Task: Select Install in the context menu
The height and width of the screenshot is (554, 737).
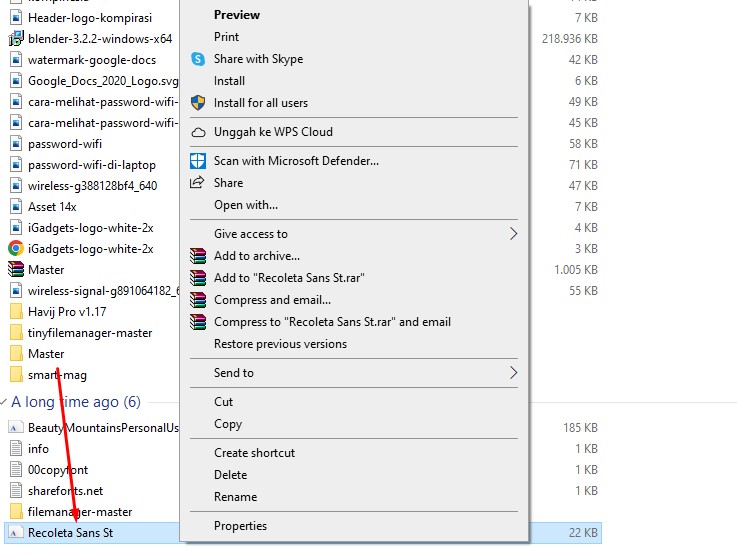Action: click(229, 81)
